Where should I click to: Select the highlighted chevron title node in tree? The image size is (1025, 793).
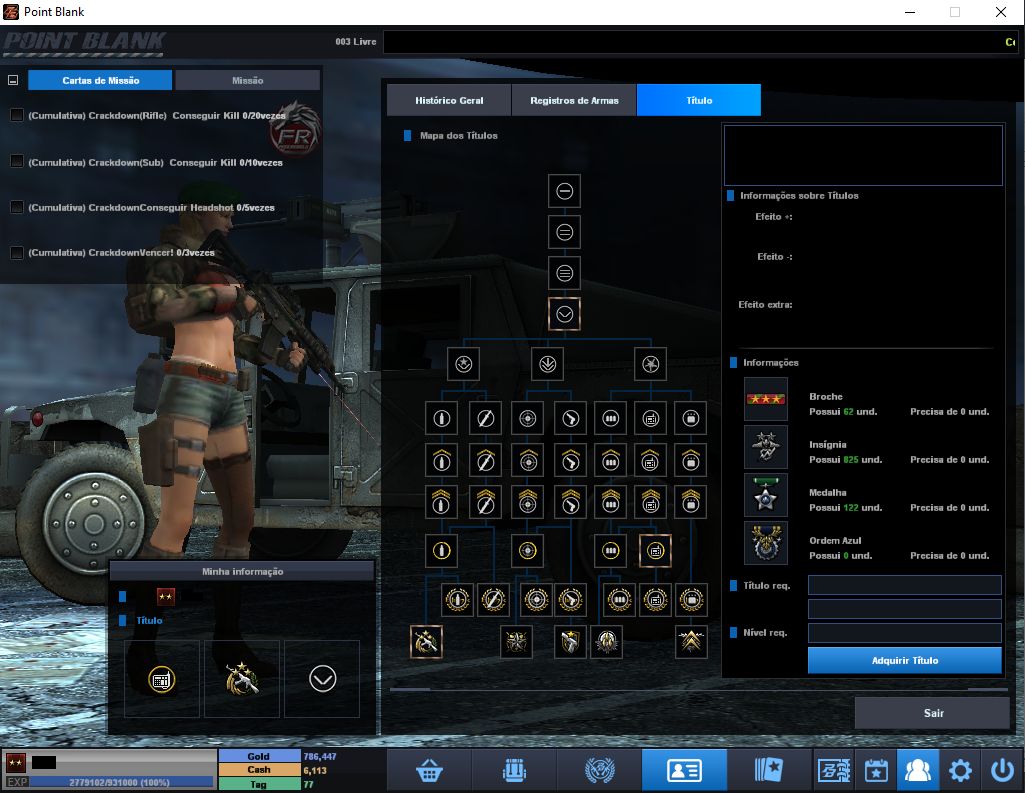[x=564, y=314]
